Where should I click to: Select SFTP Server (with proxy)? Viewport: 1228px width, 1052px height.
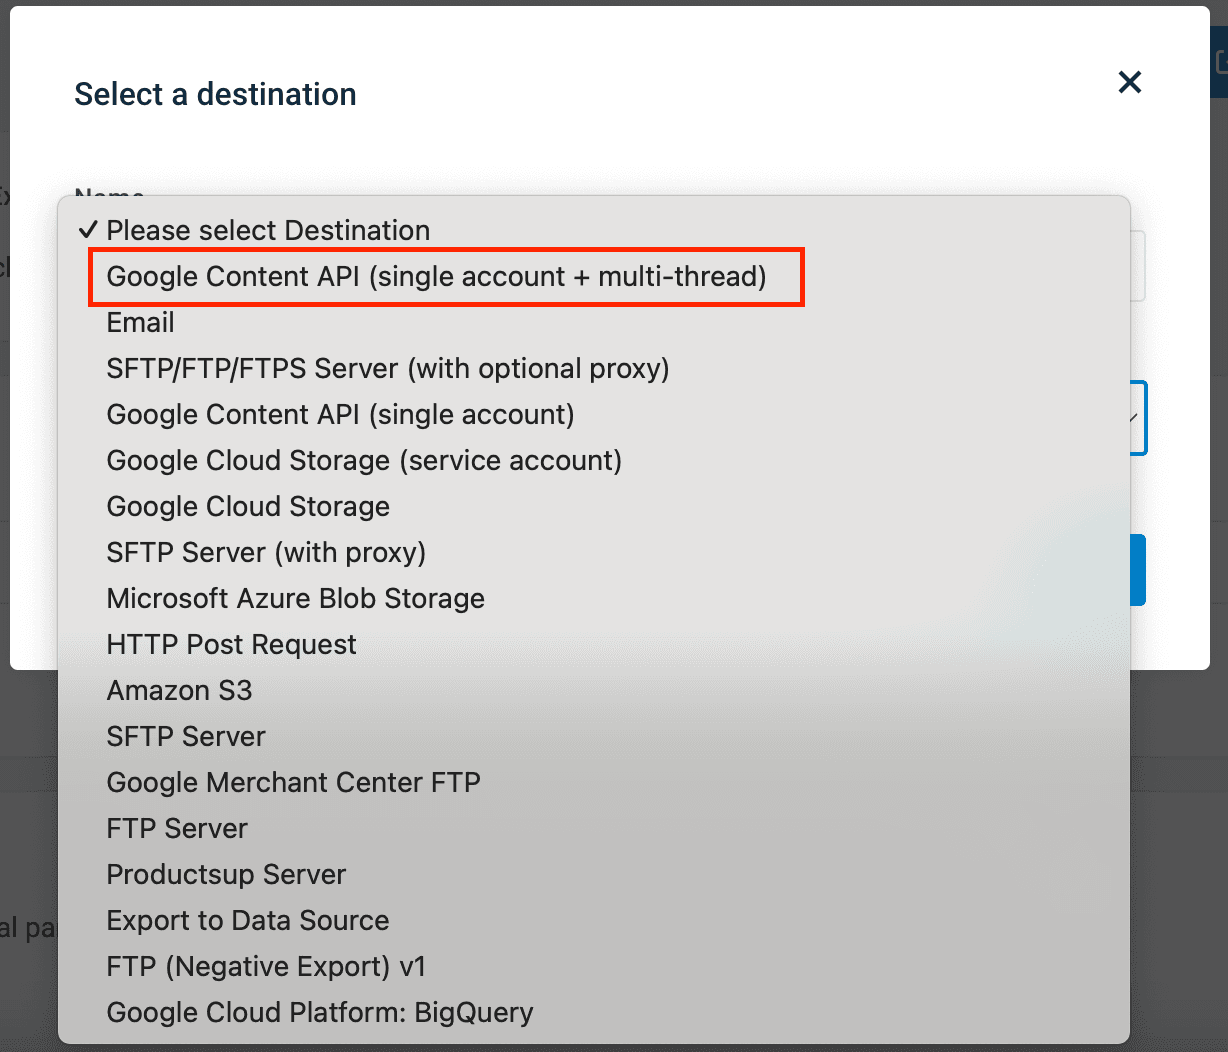pyautogui.click(x=266, y=553)
